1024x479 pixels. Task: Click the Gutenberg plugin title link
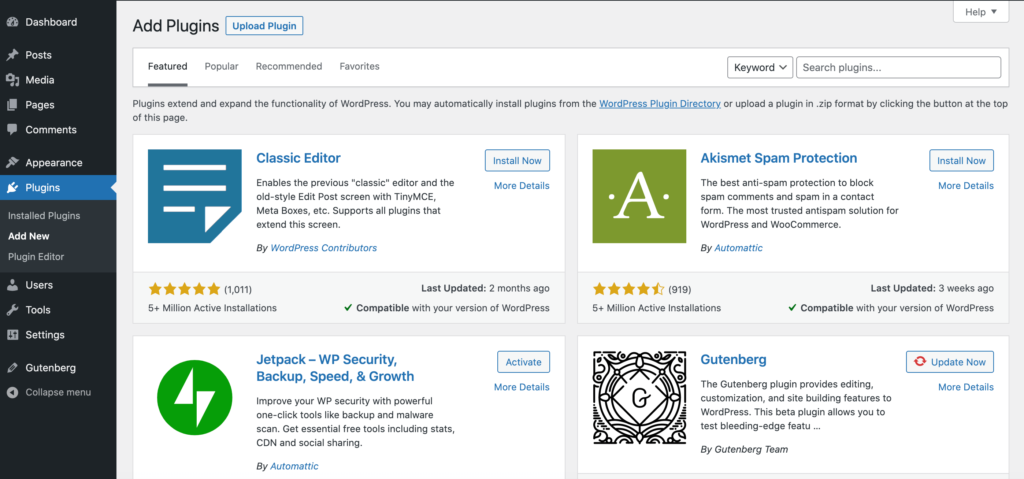[x=733, y=359]
